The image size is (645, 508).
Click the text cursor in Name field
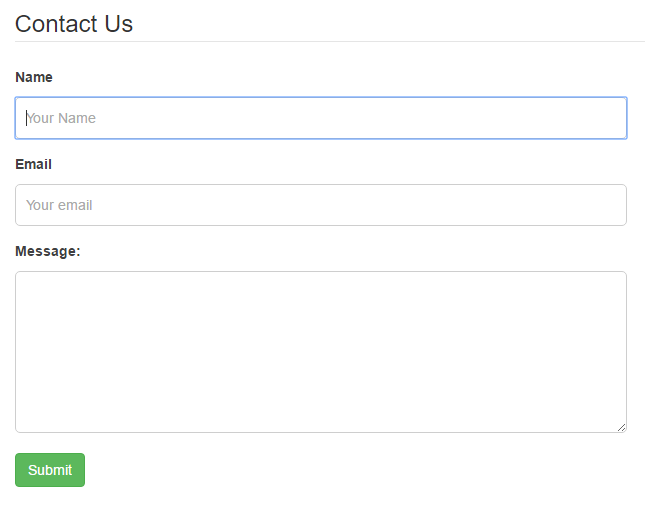coord(27,118)
